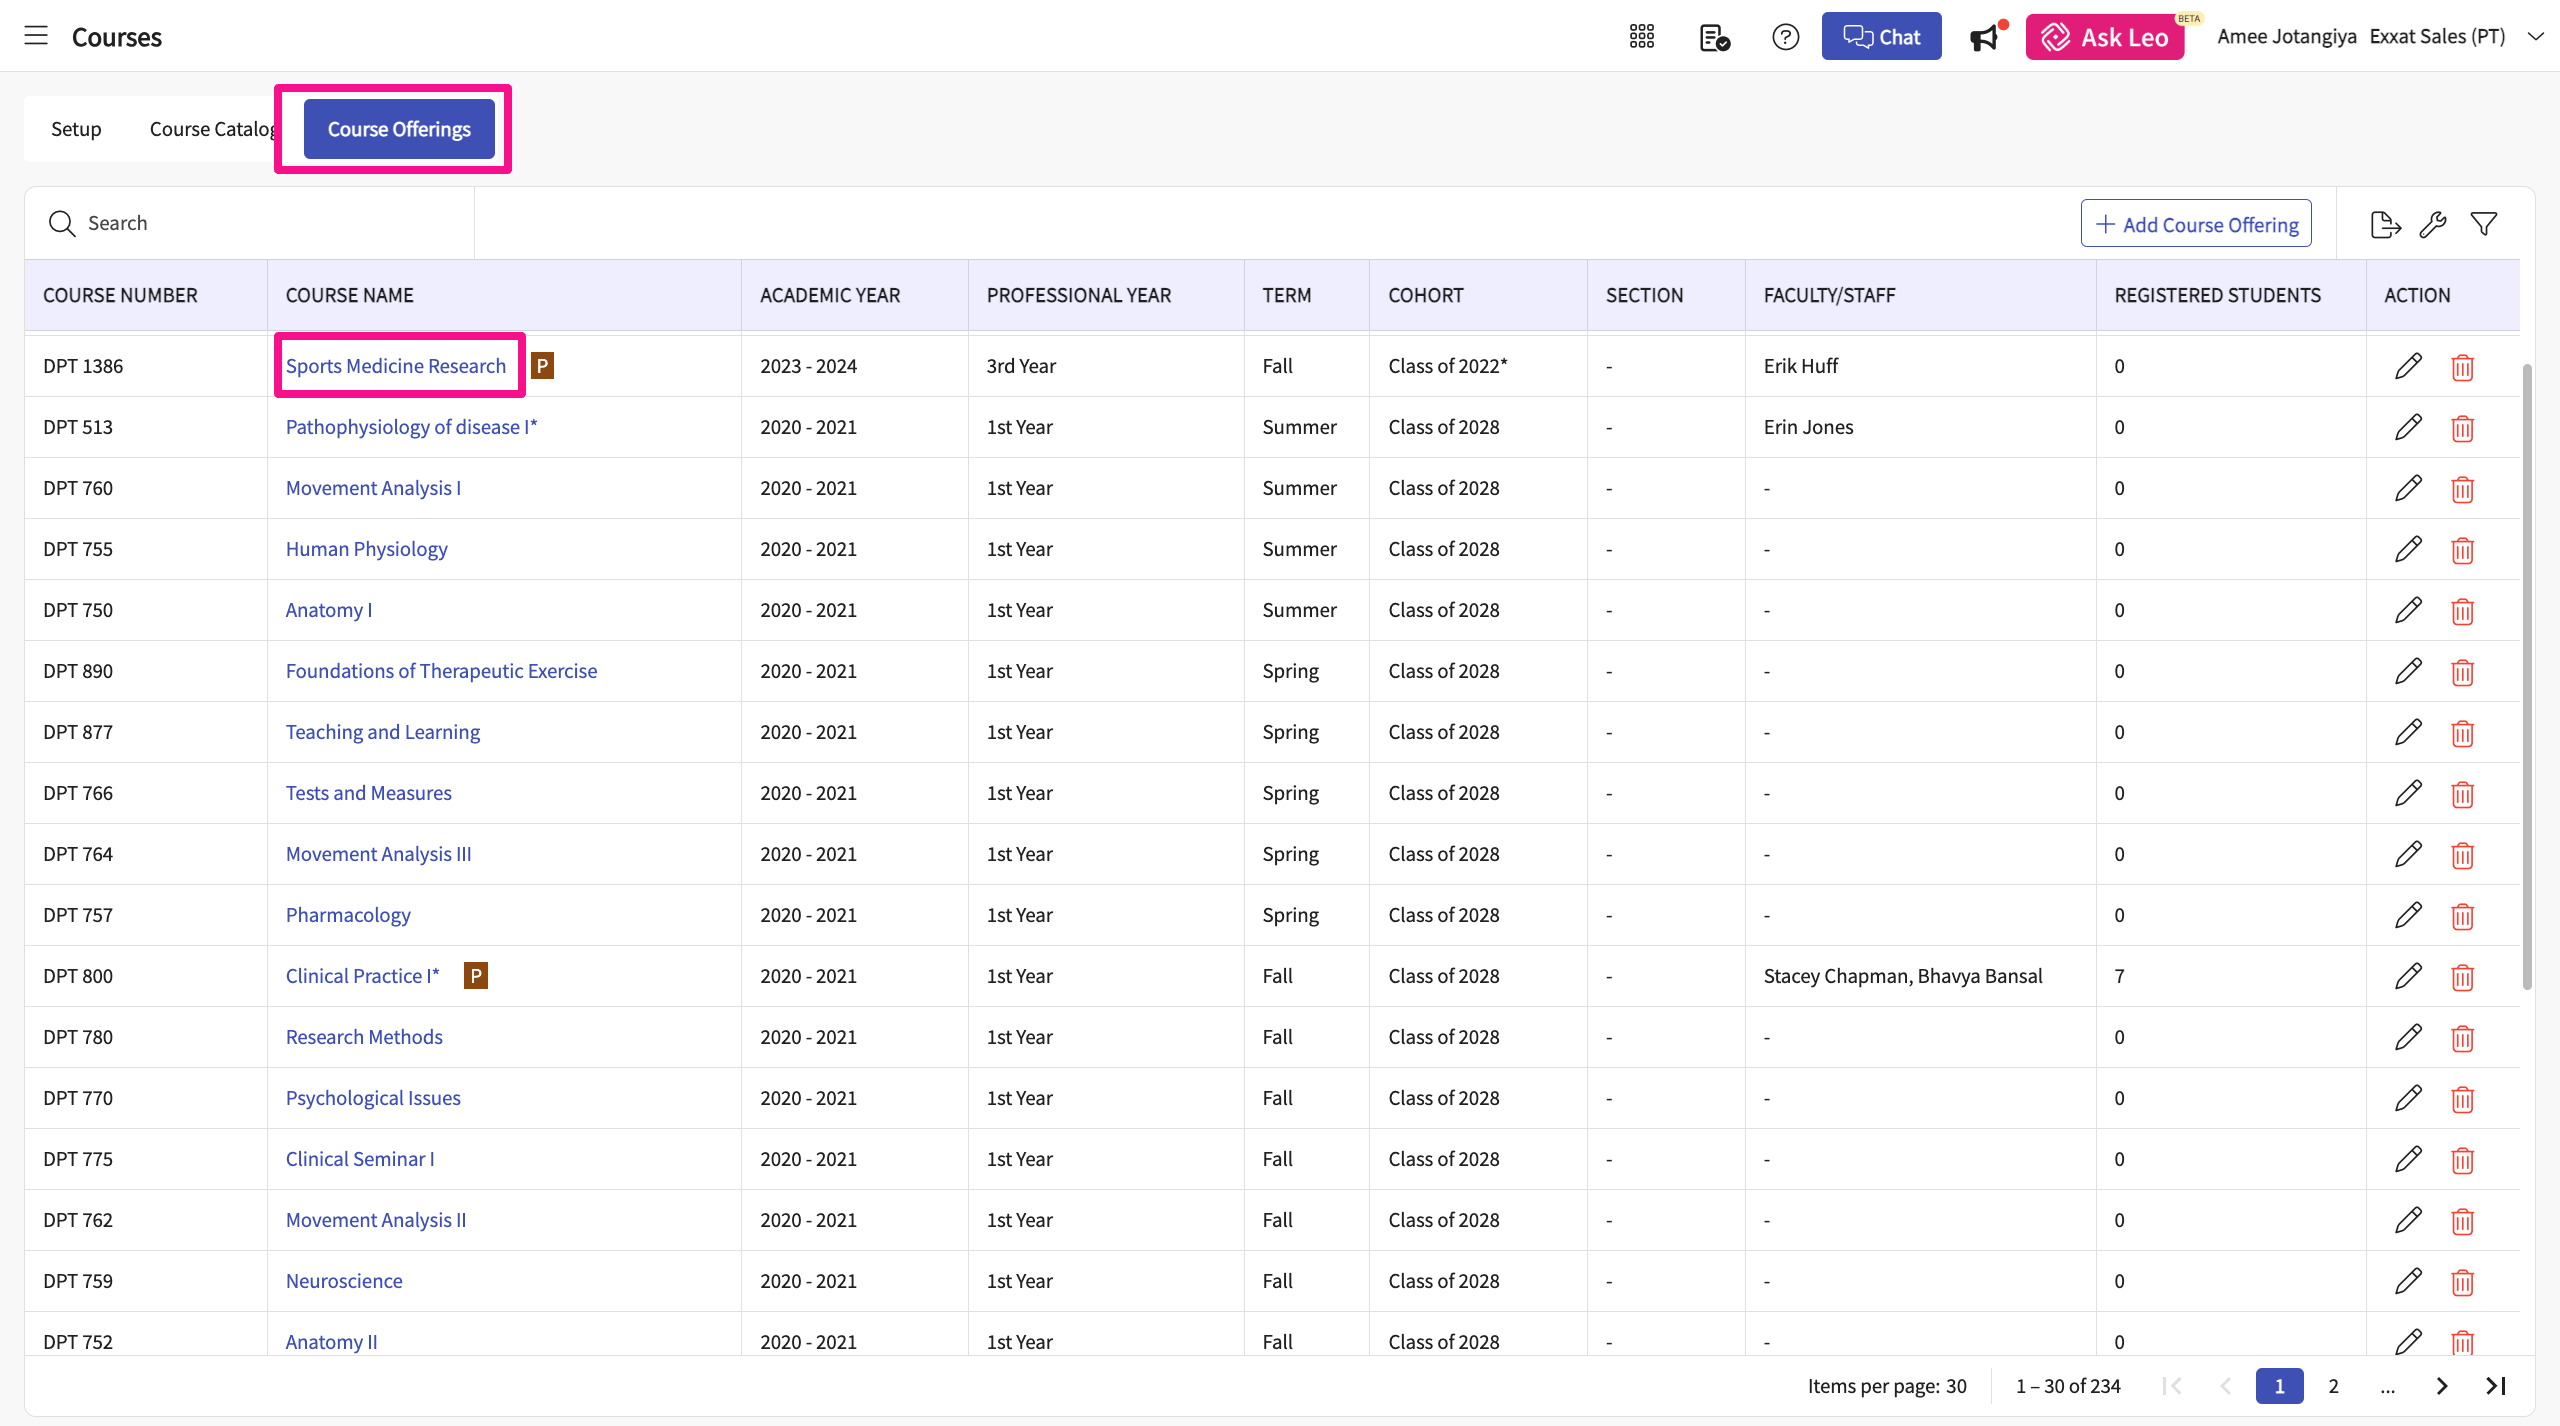Viewport: 2560px width, 1426px height.
Task: Click the export icon above table
Action: tap(2385, 224)
